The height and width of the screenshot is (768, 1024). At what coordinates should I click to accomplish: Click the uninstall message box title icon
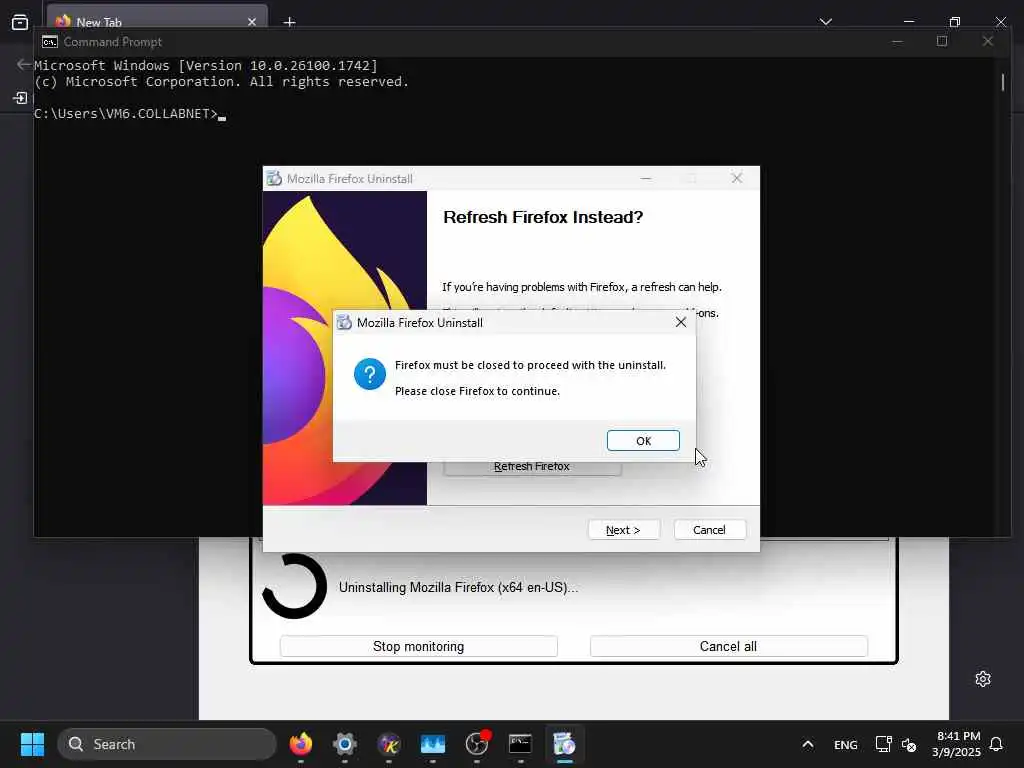(x=344, y=322)
